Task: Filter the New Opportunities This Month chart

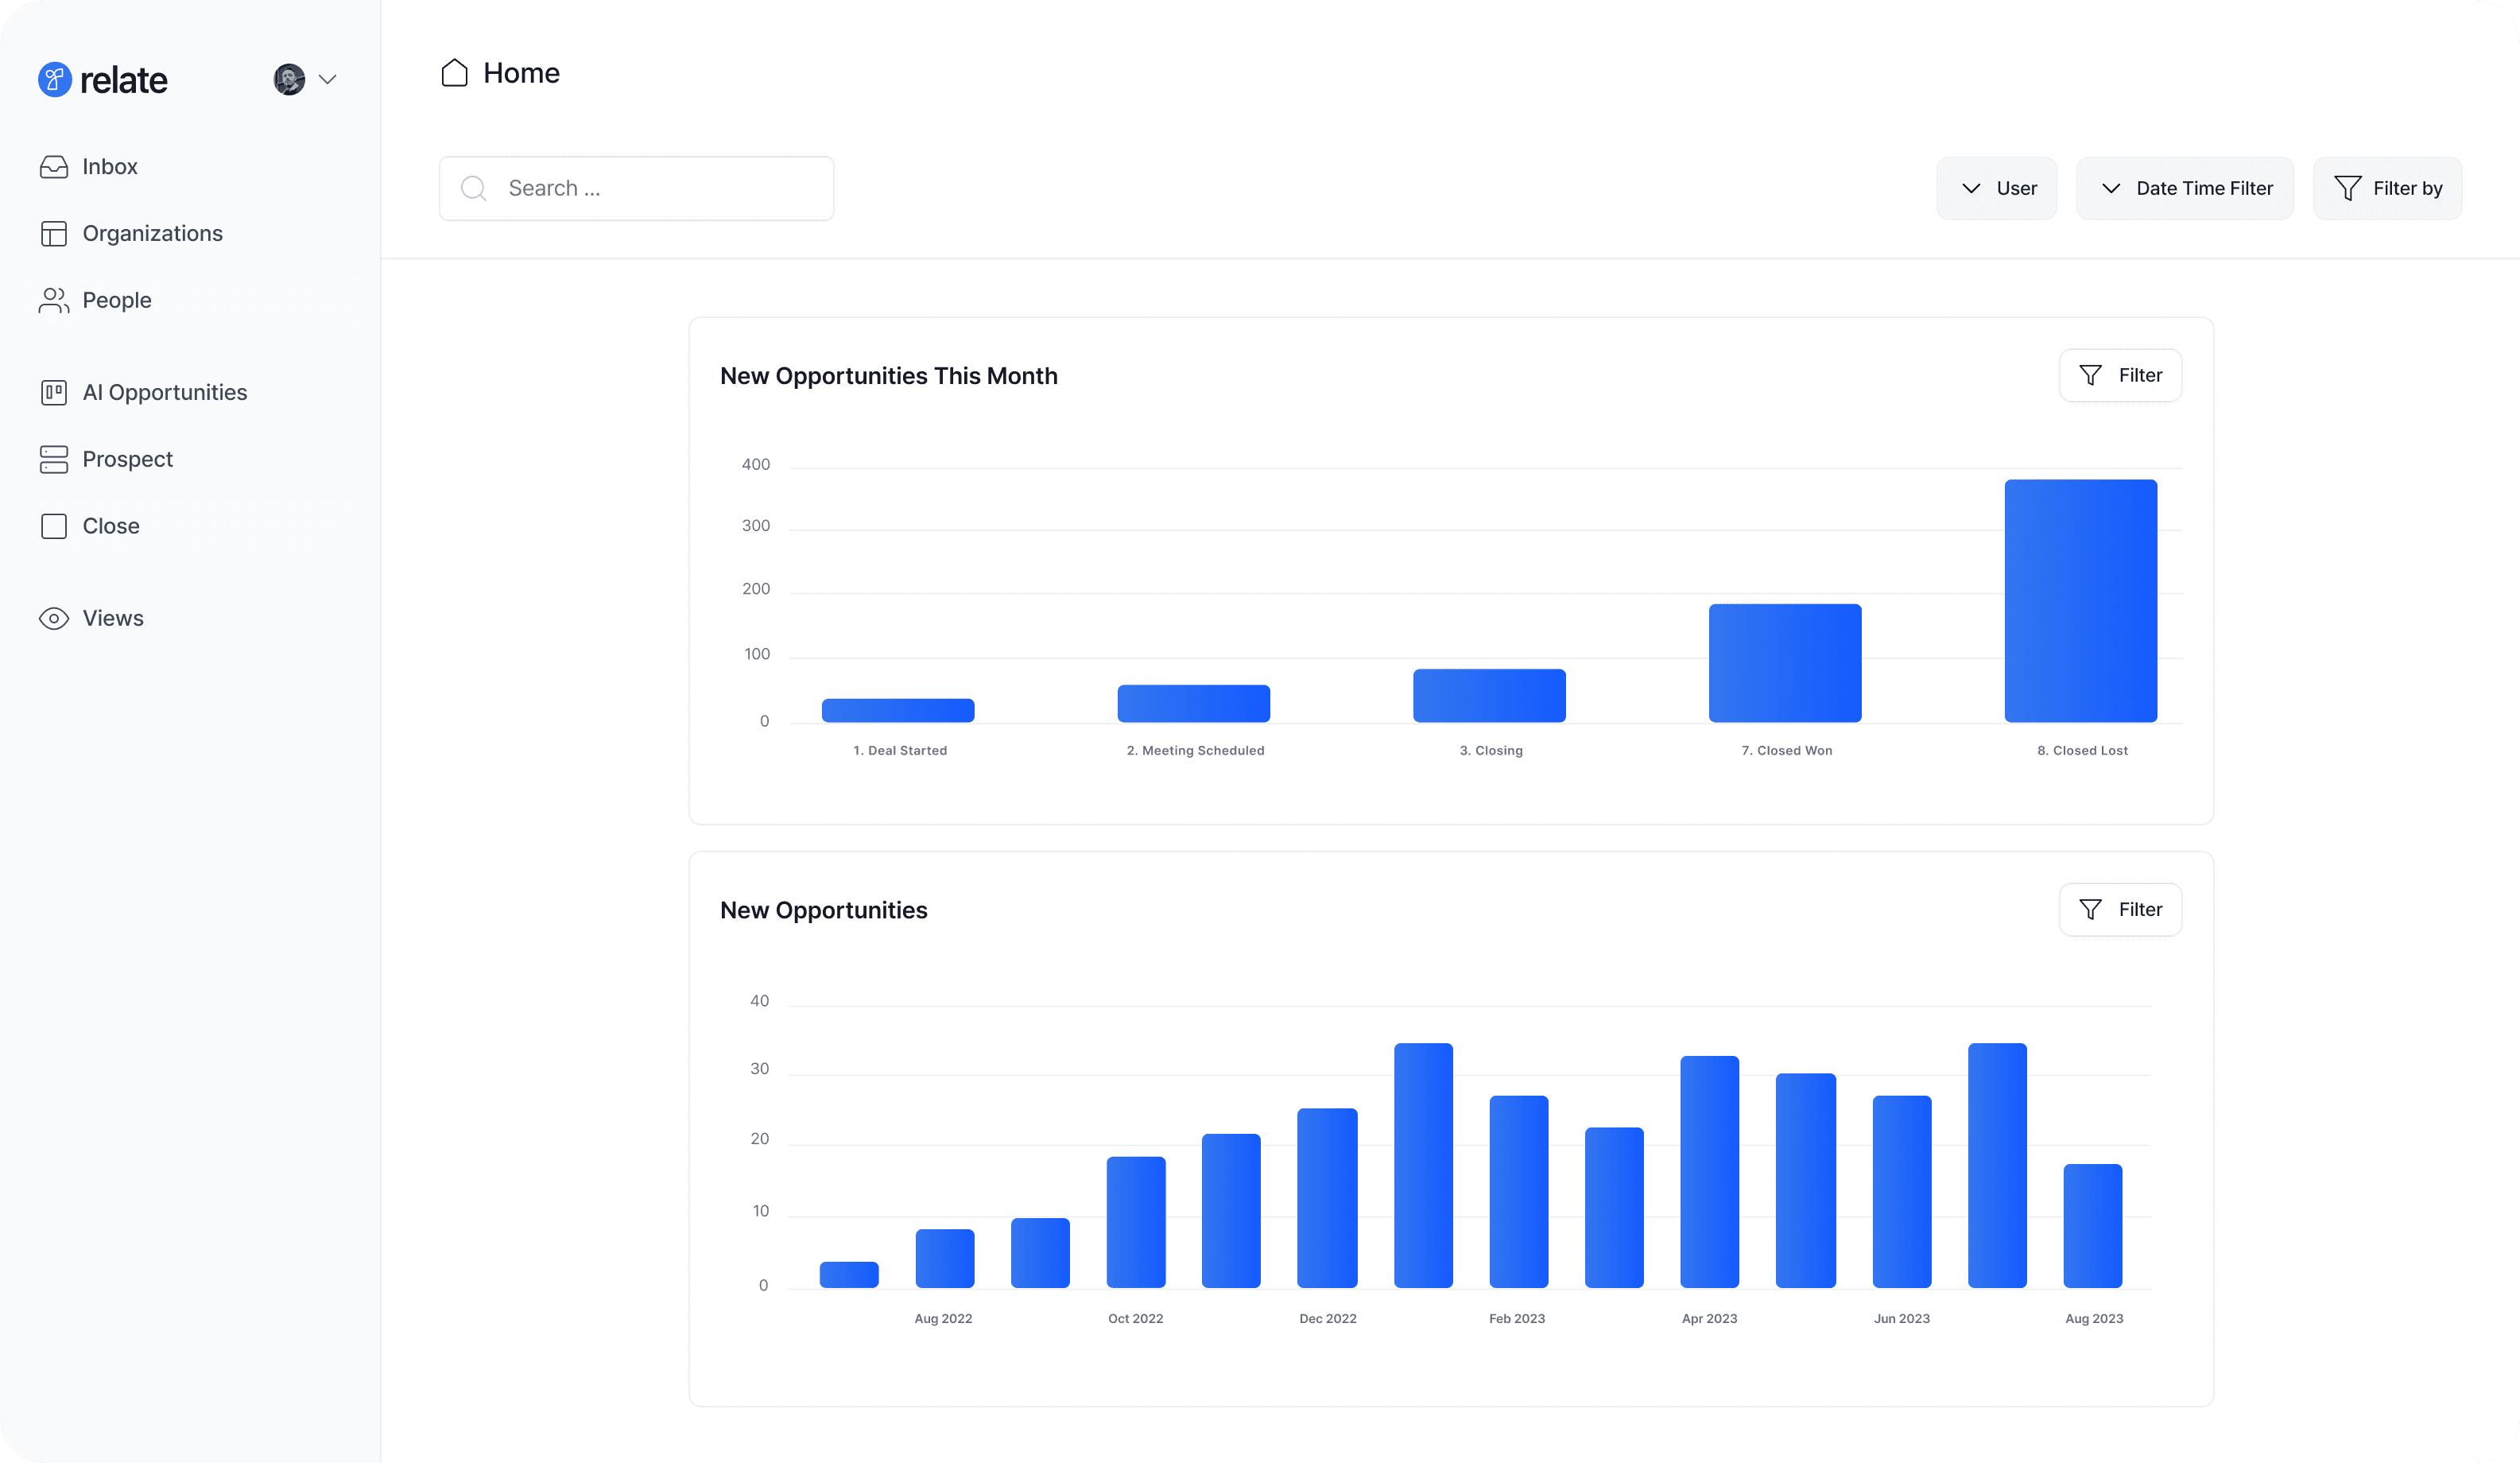Action: pyautogui.click(x=2120, y=375)
